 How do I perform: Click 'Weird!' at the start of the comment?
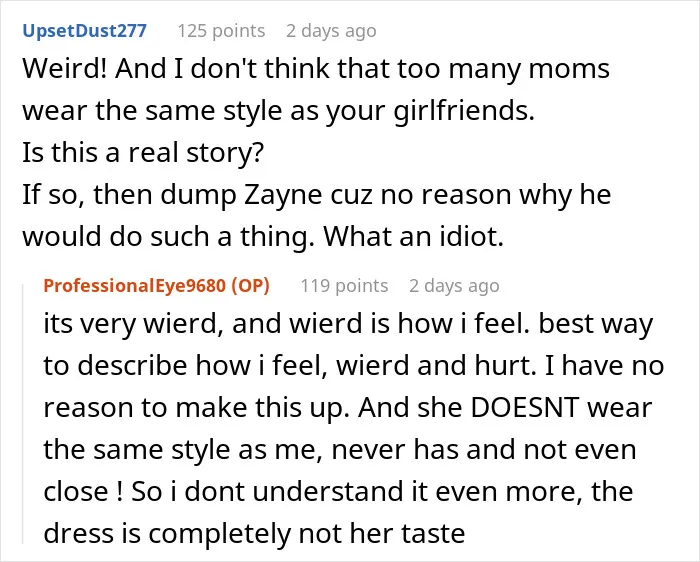point(65,69)
